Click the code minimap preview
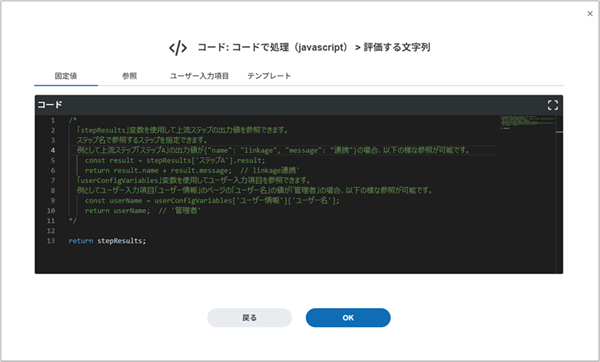This screenshot has height=362, width=600. [x=527, y=122]
